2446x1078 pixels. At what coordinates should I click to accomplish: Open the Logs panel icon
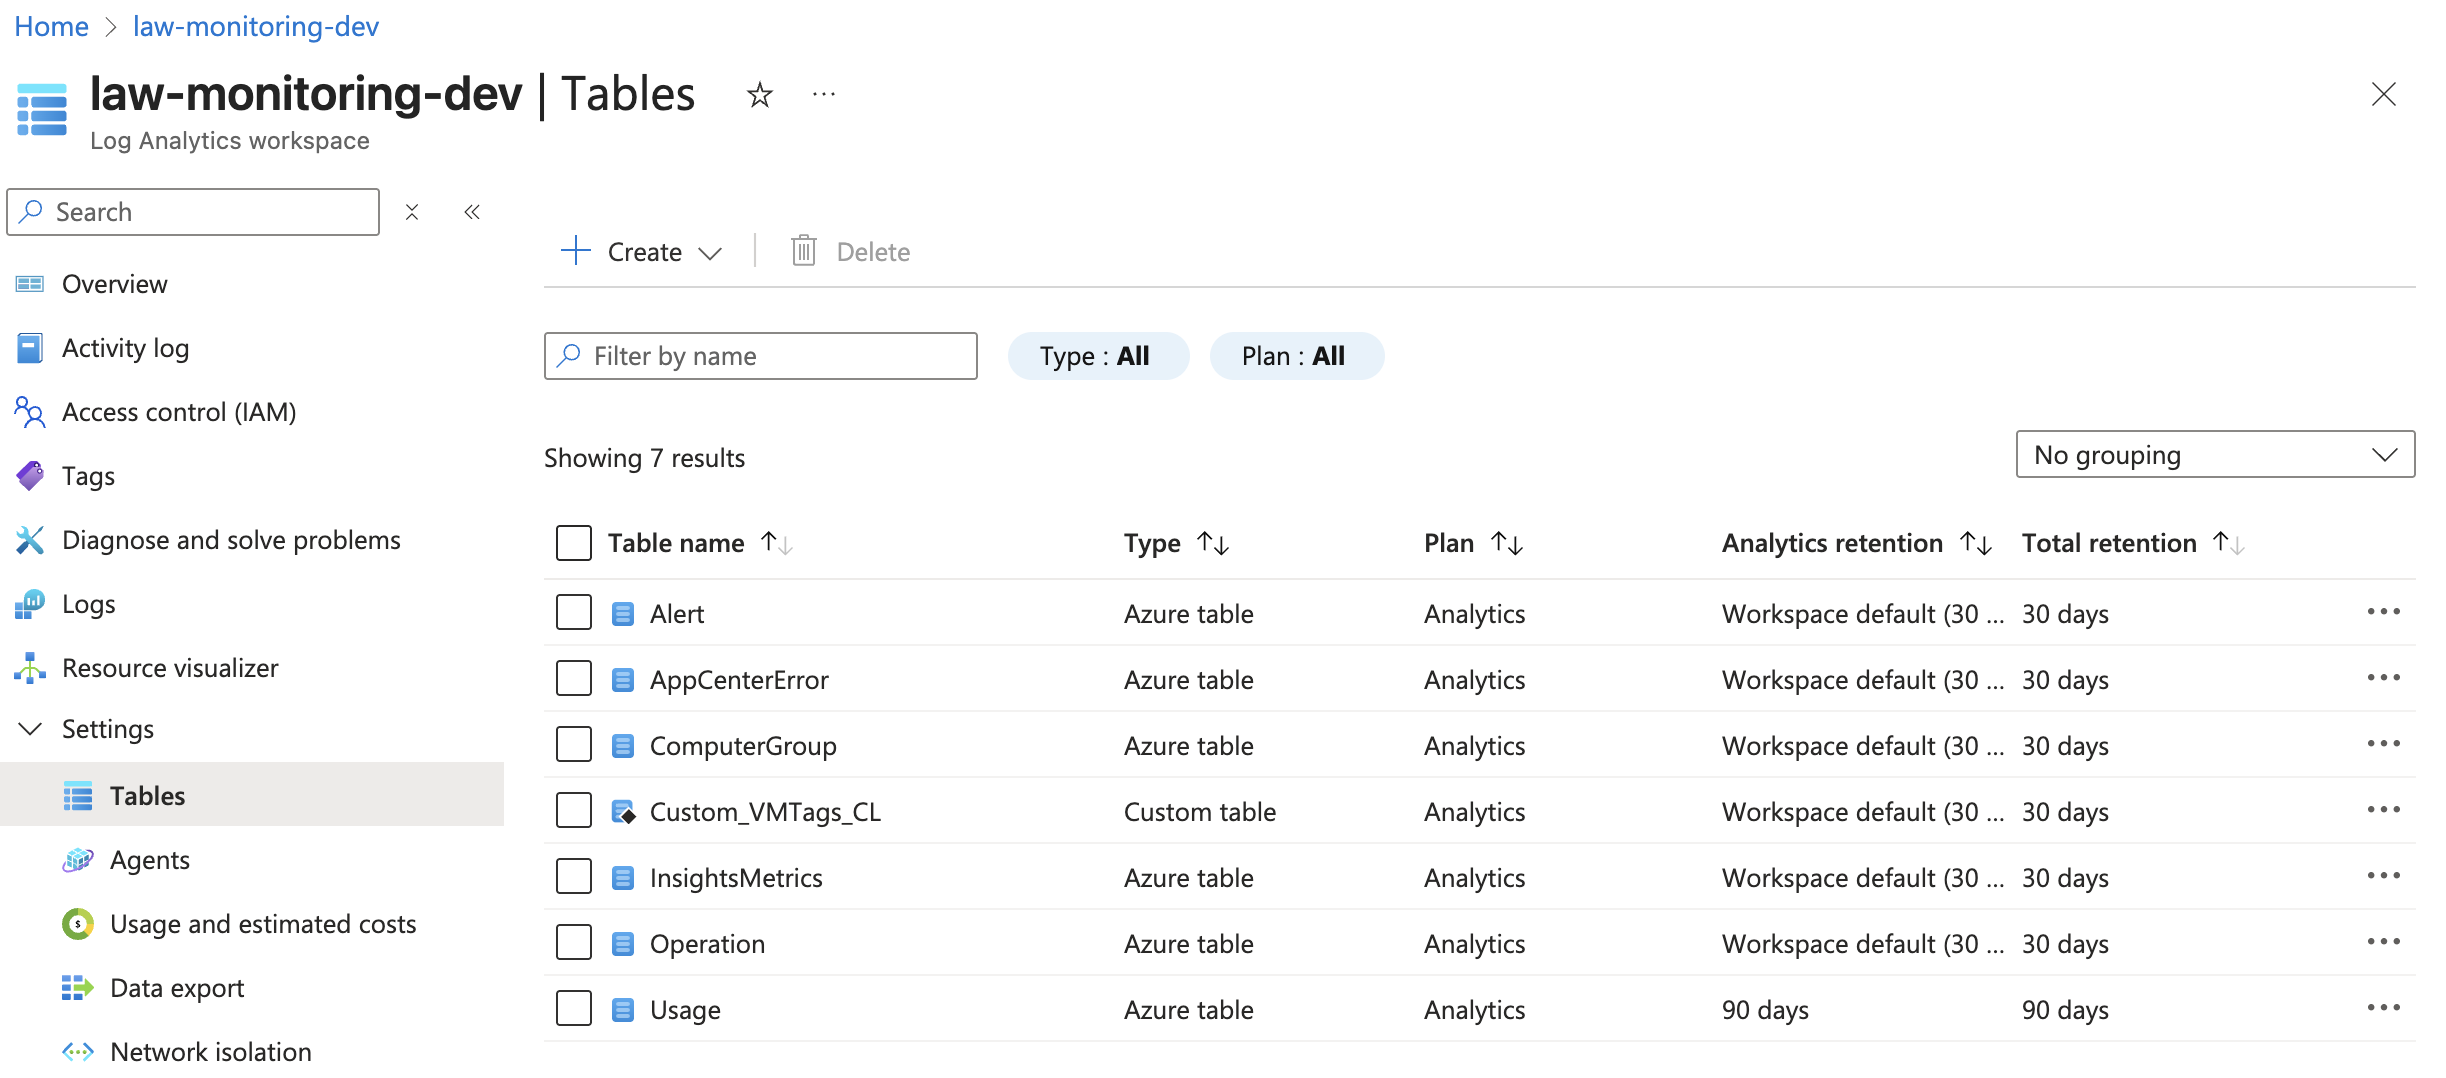pos(29,603)
